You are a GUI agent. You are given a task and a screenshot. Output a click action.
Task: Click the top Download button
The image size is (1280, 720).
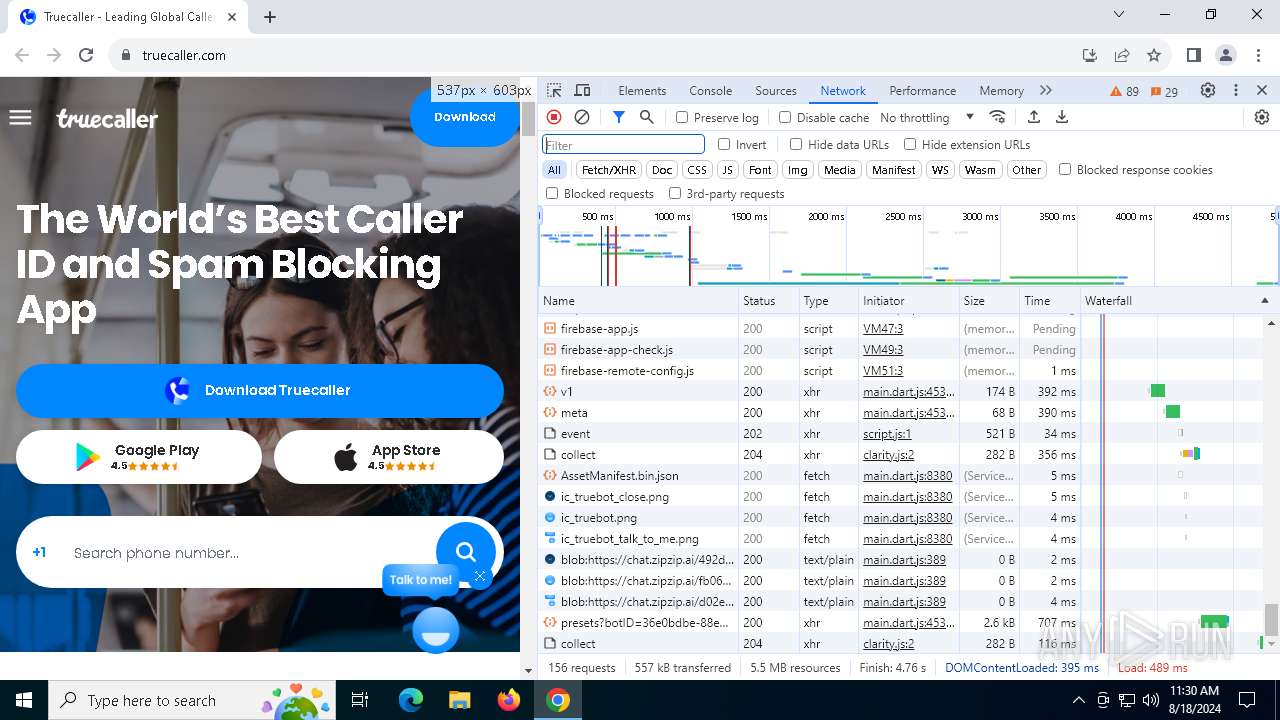(x=465, y=116)
